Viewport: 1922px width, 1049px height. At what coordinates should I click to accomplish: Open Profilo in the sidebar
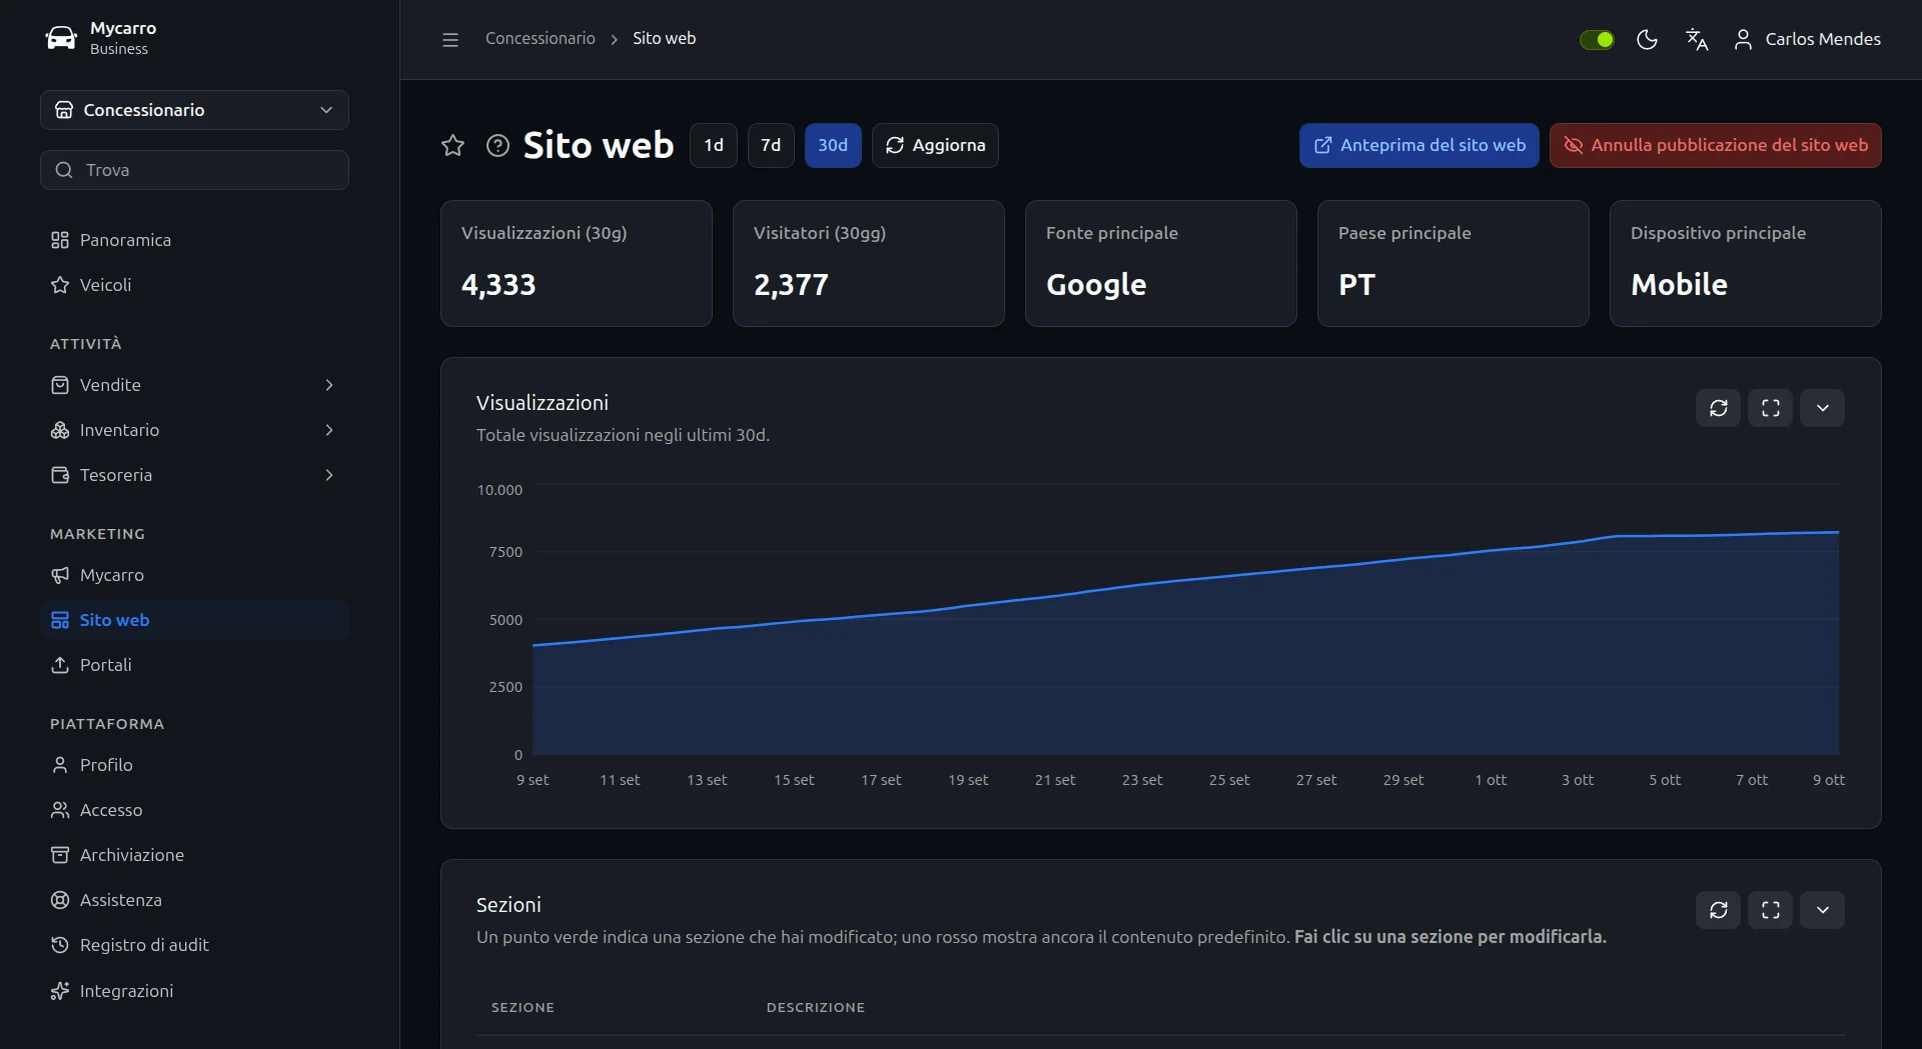click(x=194, y=765)
